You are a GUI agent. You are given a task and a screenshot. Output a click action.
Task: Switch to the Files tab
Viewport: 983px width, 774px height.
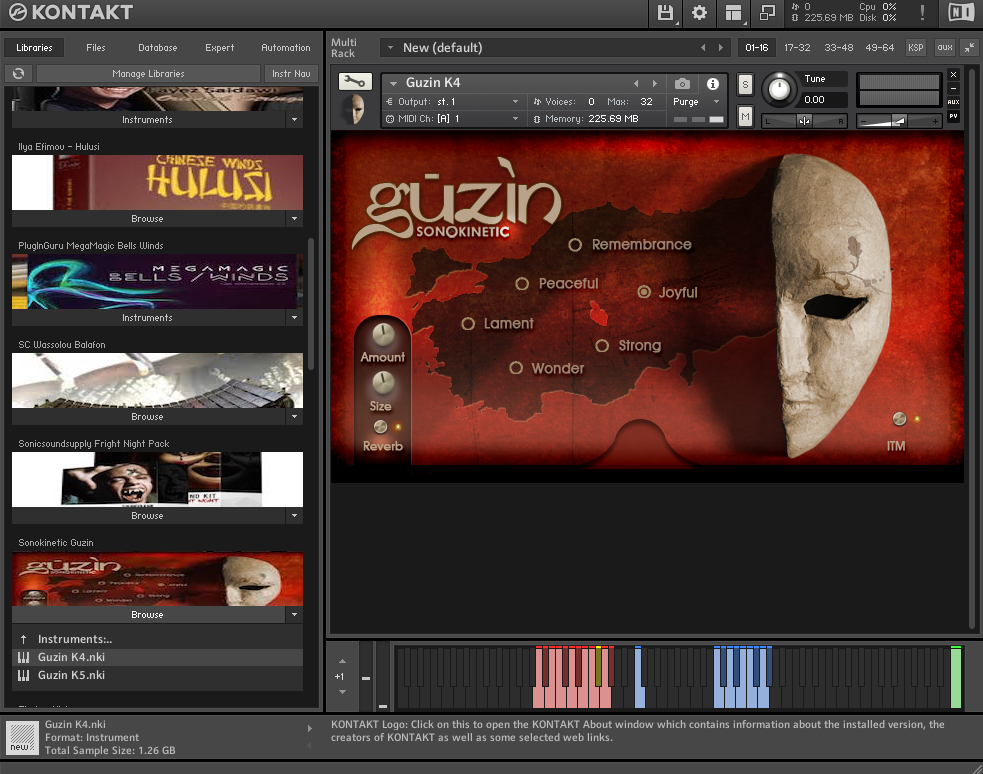96,48
